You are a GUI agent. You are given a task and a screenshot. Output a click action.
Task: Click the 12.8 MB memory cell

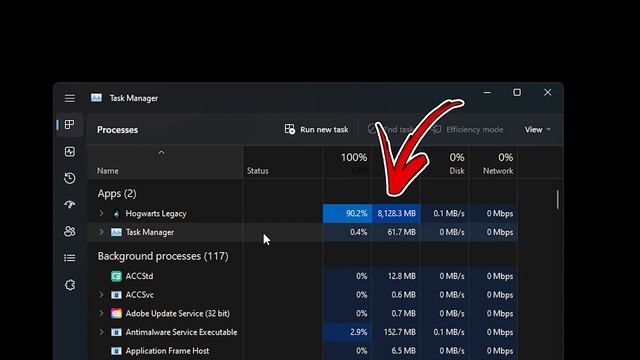[x=396, y=276]
